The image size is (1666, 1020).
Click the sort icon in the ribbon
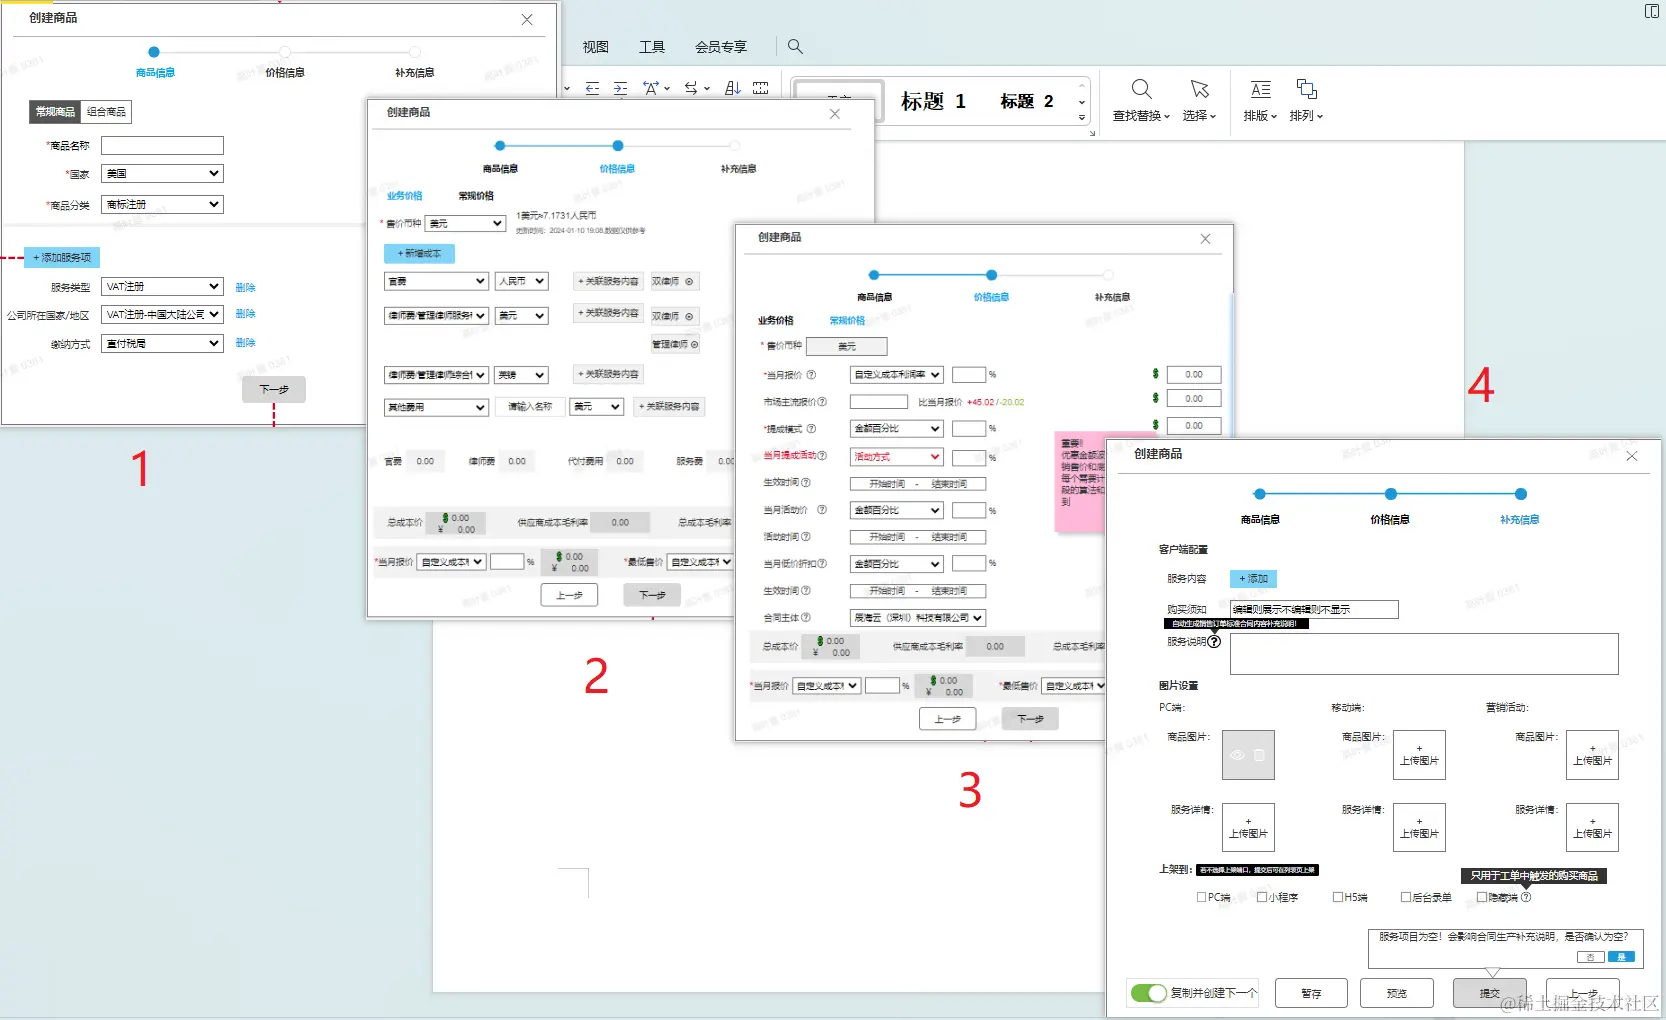tap(733, 88)
